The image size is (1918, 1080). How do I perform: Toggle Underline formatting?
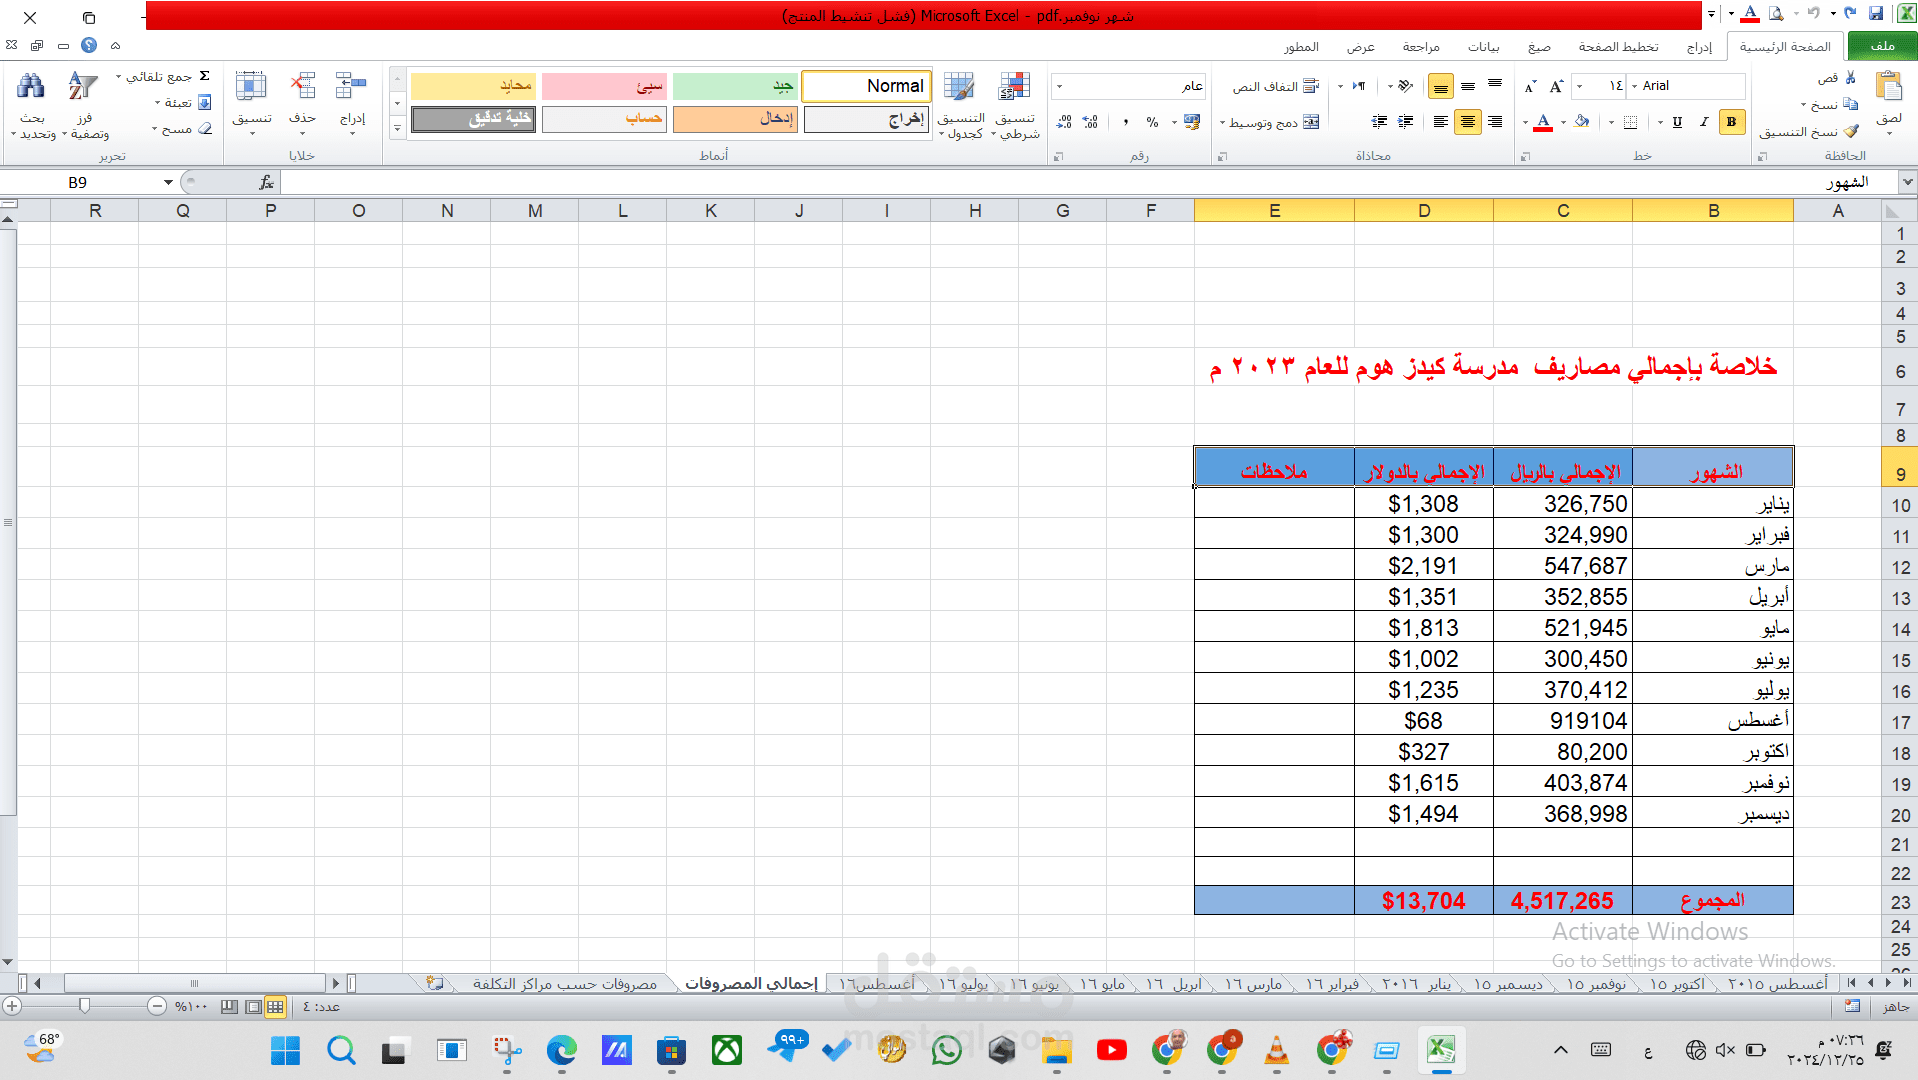[x=1677, y=122]
